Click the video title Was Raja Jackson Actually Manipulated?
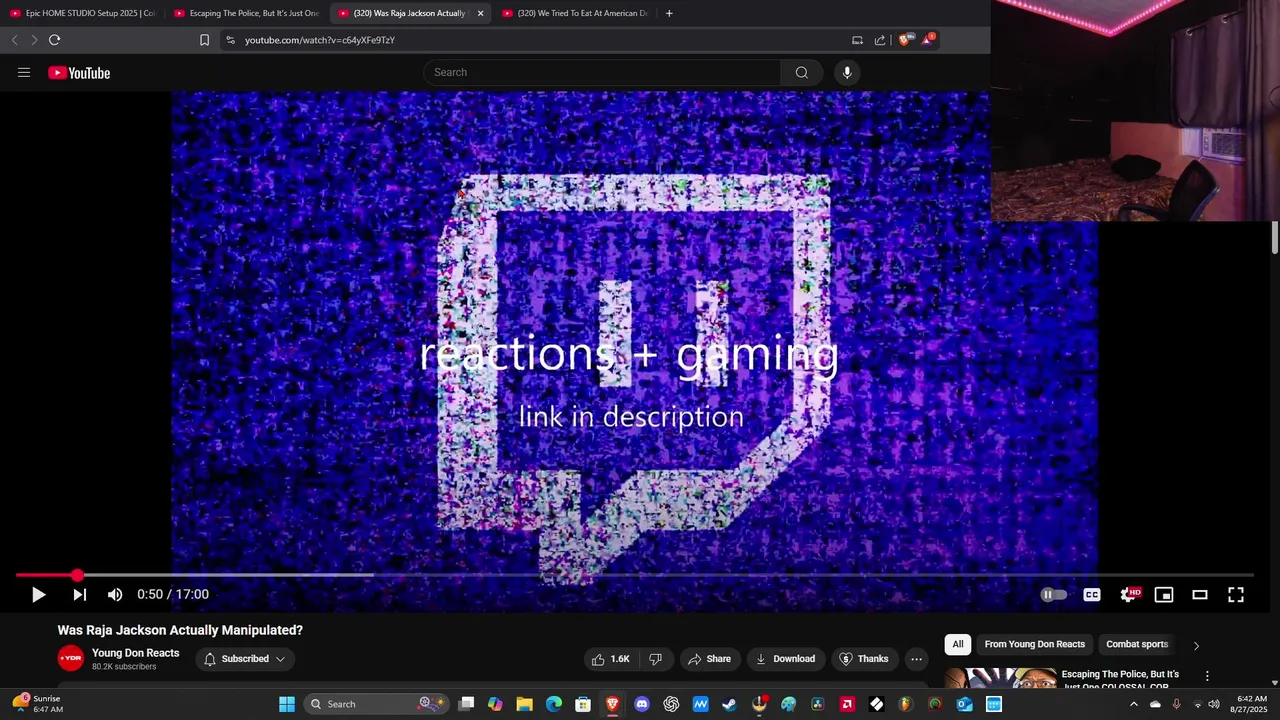Viewport: 1280px width, 720px height. (x=180, y=630)
